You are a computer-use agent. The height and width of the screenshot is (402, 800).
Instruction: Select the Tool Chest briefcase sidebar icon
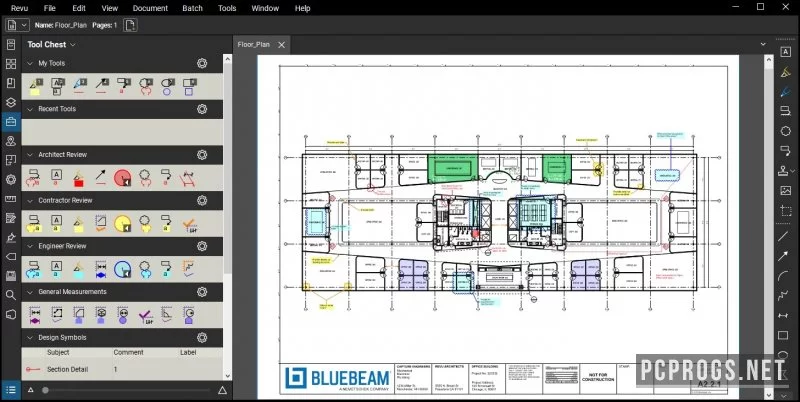(11, 122)
